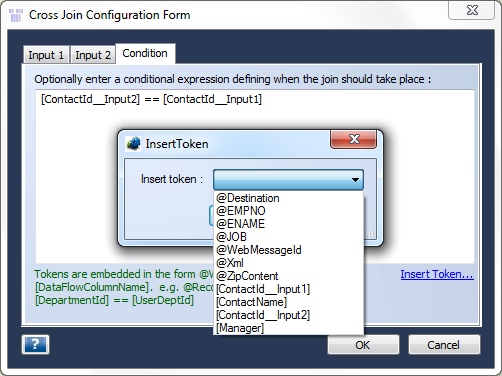This screenshot has height=376, width=502.
Task: Click the Insert Token... link
Action: (437, 274)
